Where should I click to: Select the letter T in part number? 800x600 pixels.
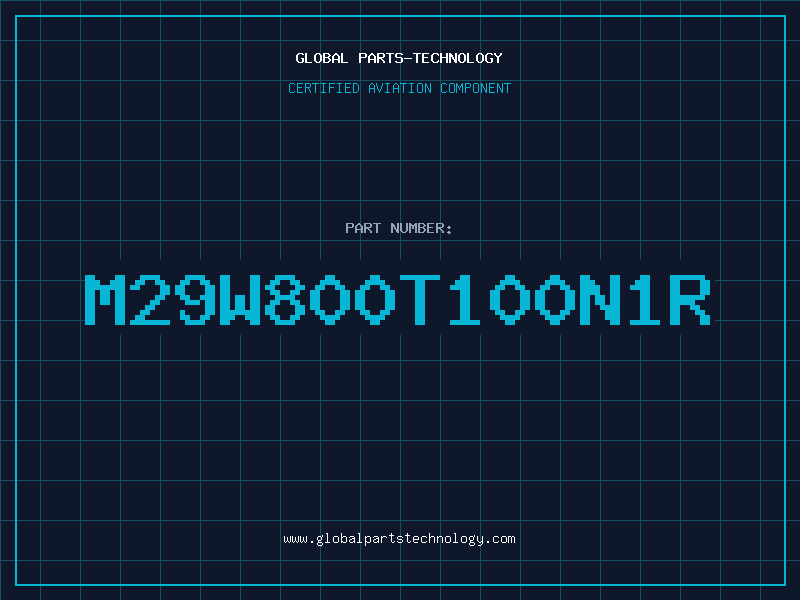[x=420, y=299]
